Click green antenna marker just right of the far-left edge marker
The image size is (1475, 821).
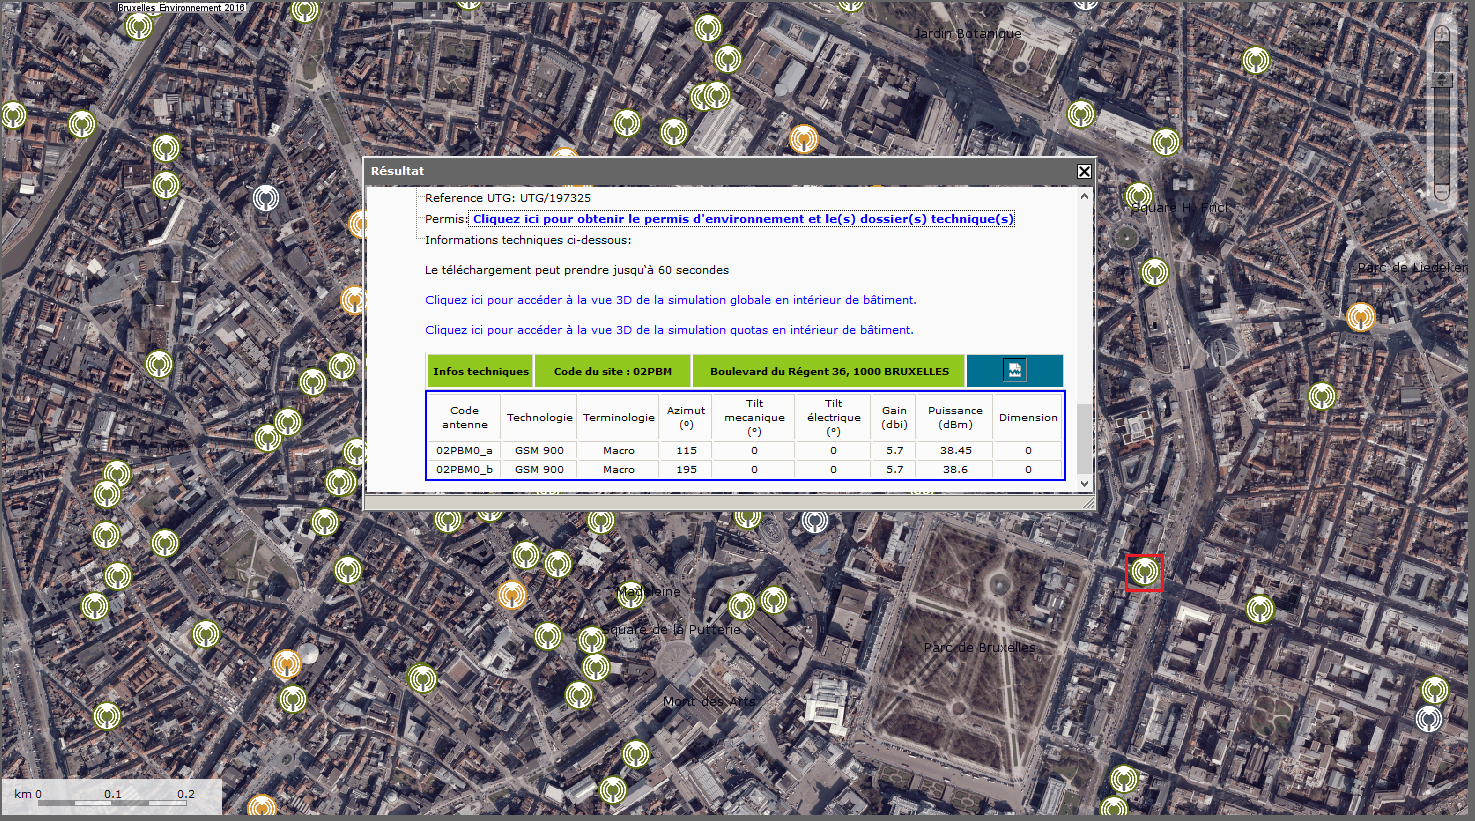click(x=82, y=125)
